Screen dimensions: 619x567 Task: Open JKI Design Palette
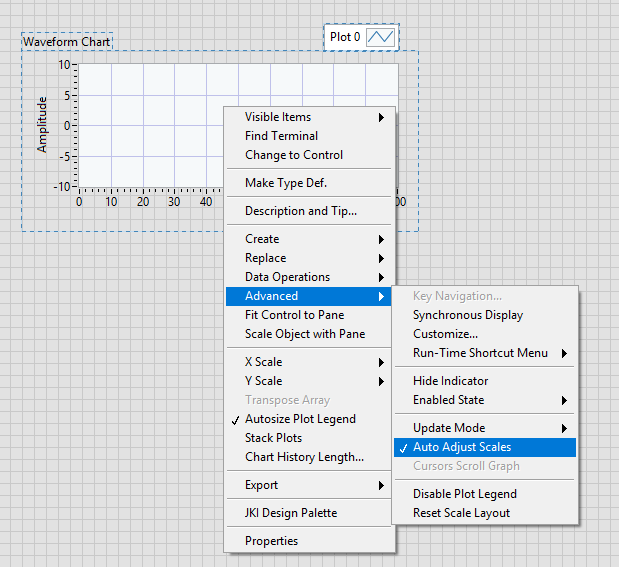(x=291, y=513)
